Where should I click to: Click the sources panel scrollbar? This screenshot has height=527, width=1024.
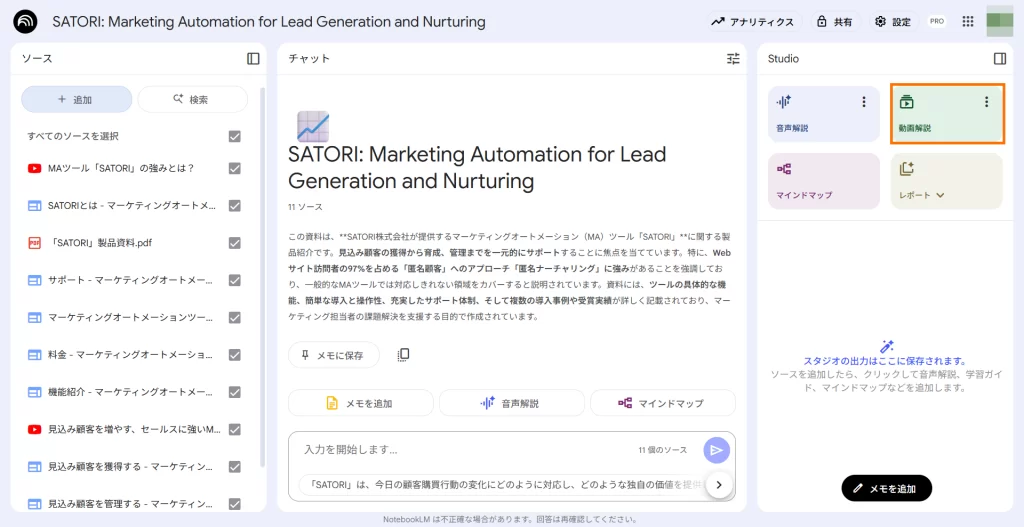[263, 278]
